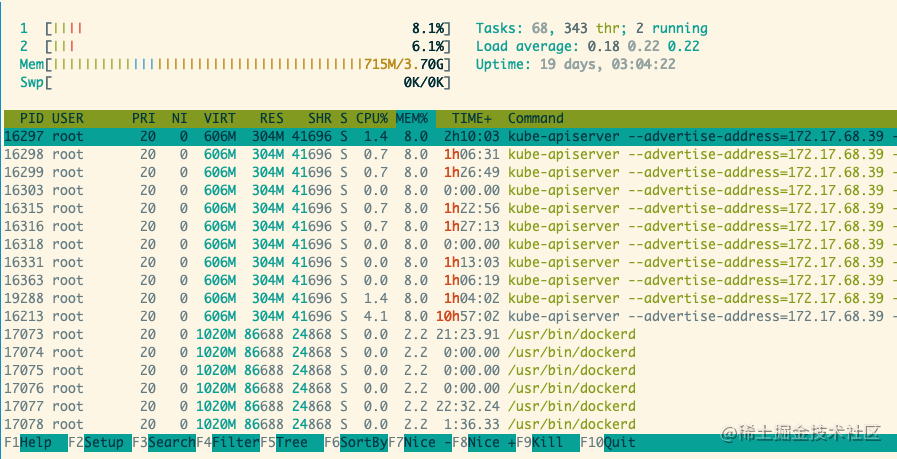This screenshot has height=459, width=897.
Task: Select the process row with PID 16331
Action: [448, 263]
